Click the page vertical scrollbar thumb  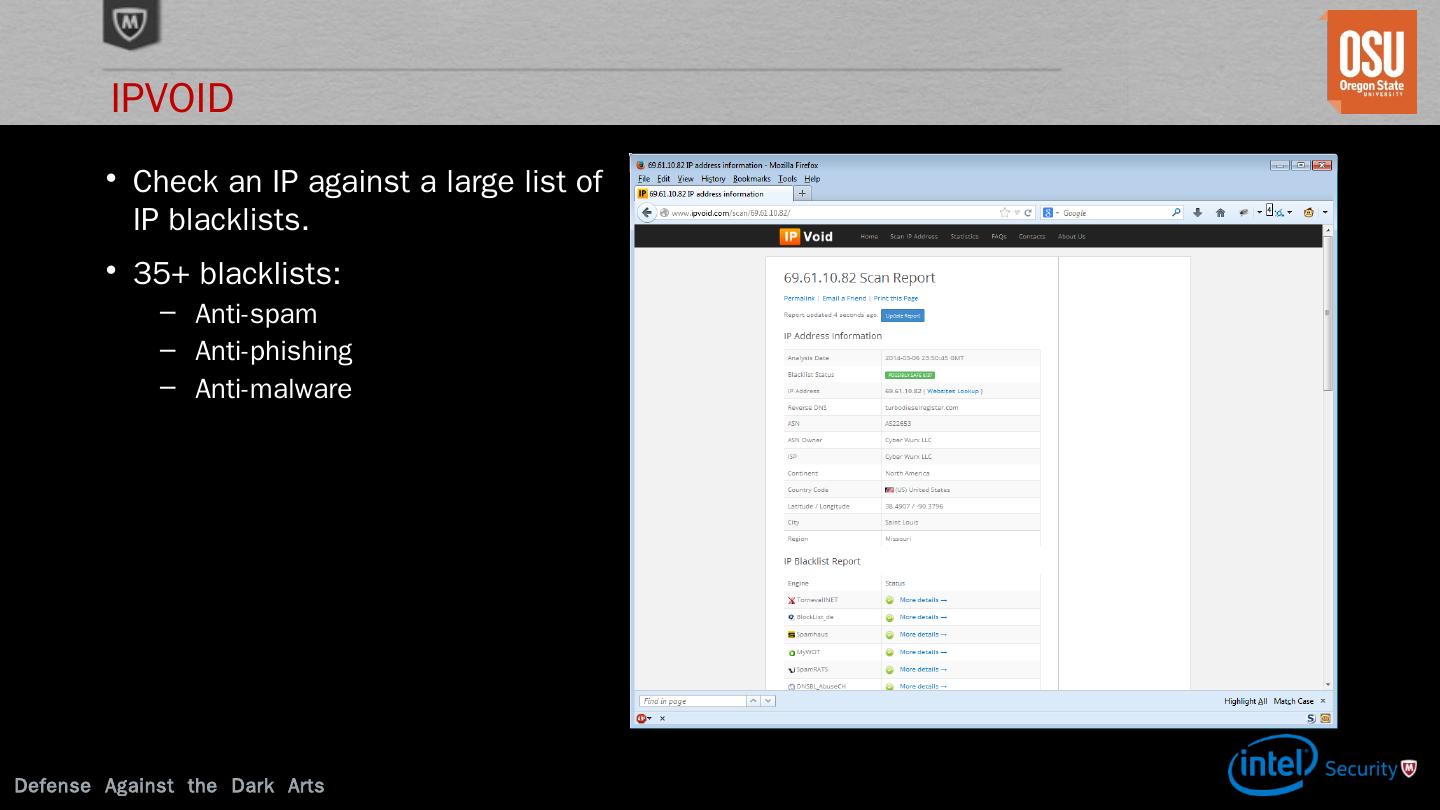pos(1328,312)
